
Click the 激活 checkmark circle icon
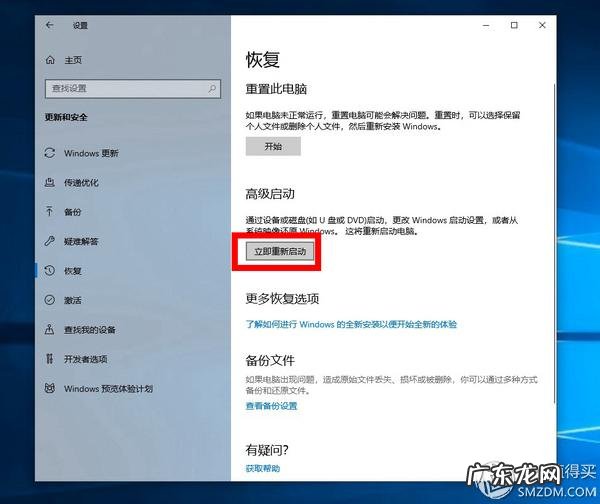tap(50, 300)
